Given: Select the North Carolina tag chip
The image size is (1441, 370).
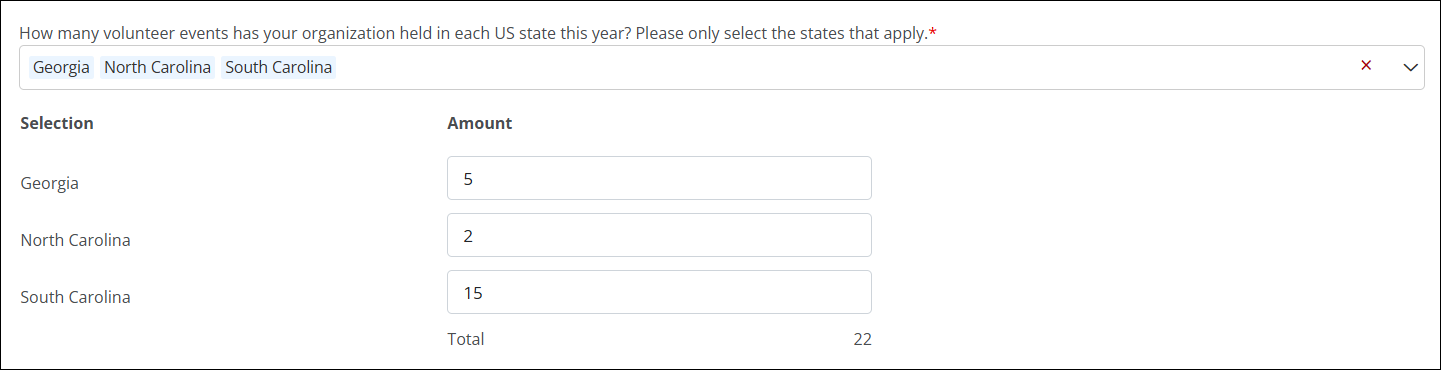Looking at the screenshot, I should 158,67.
